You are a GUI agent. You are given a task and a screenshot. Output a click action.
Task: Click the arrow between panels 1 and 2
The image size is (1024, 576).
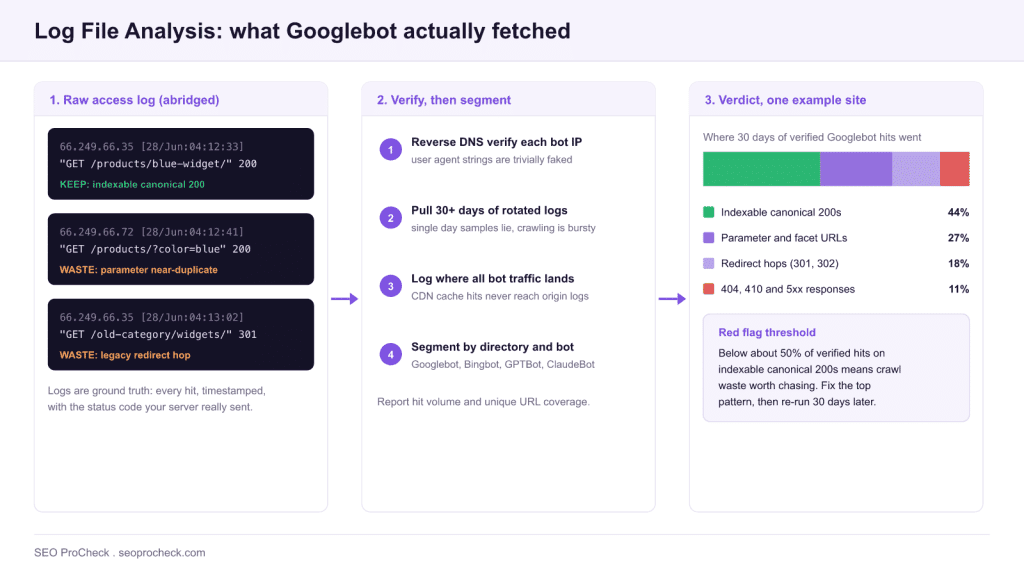click(344, 299)
